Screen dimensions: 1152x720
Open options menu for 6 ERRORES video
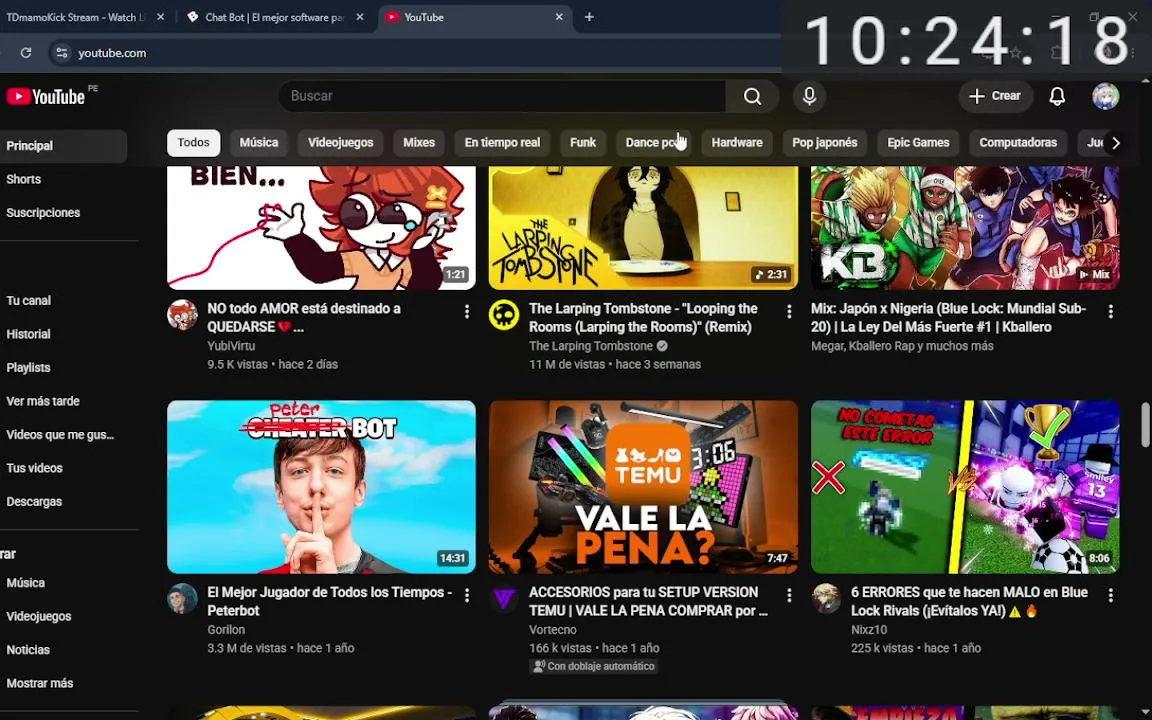1110,595
